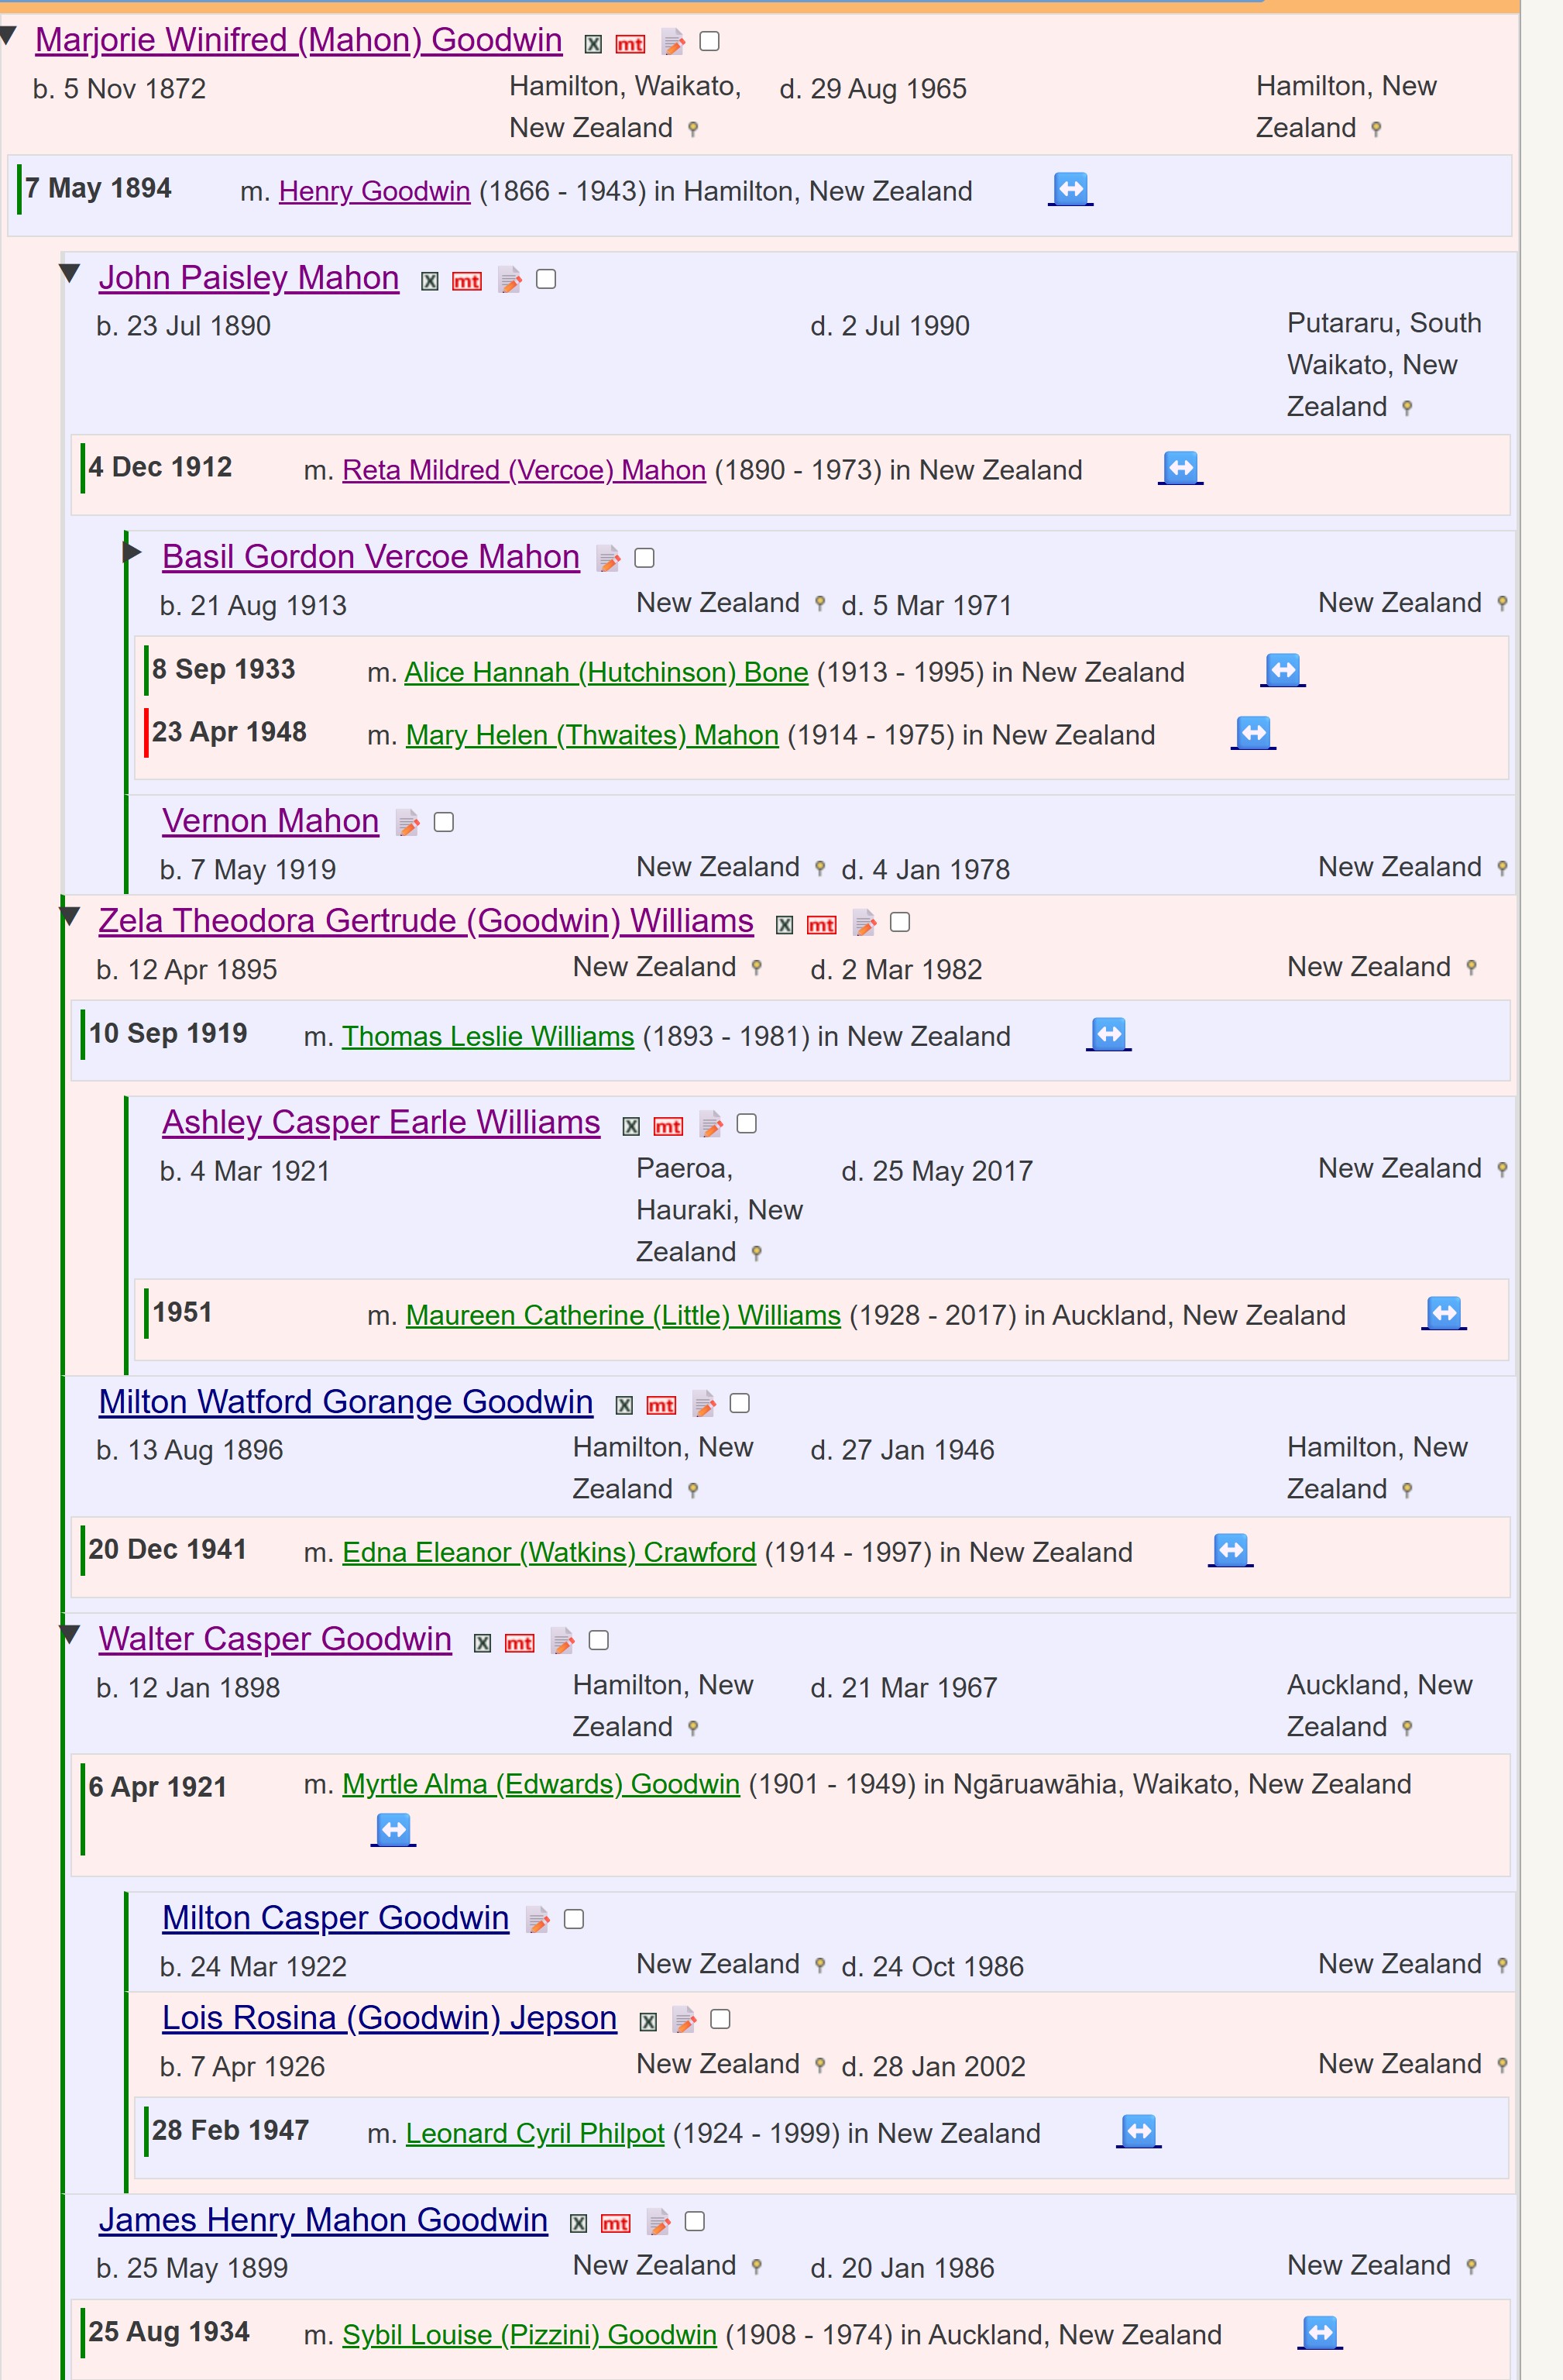Viewport: 1563px width, 2380px height.
Task: Click map pin icon after Putararu, South Waikato location
Action: tap(1407, 408)
